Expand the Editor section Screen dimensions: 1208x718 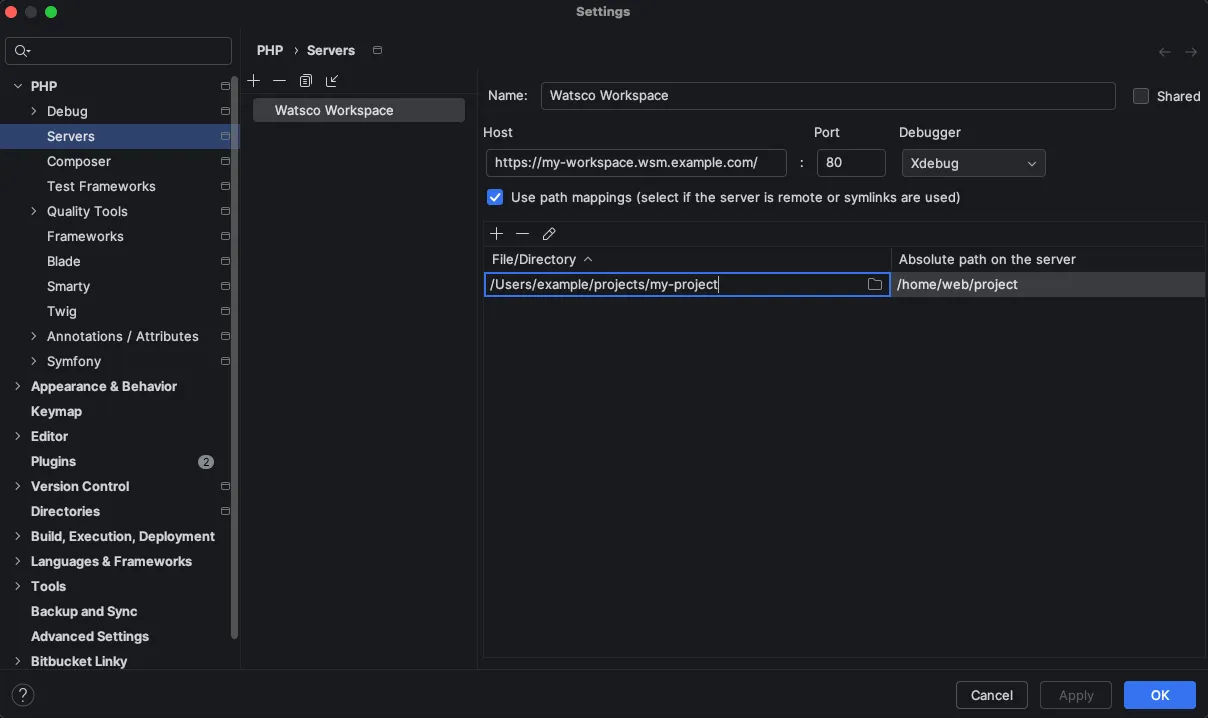18,436
